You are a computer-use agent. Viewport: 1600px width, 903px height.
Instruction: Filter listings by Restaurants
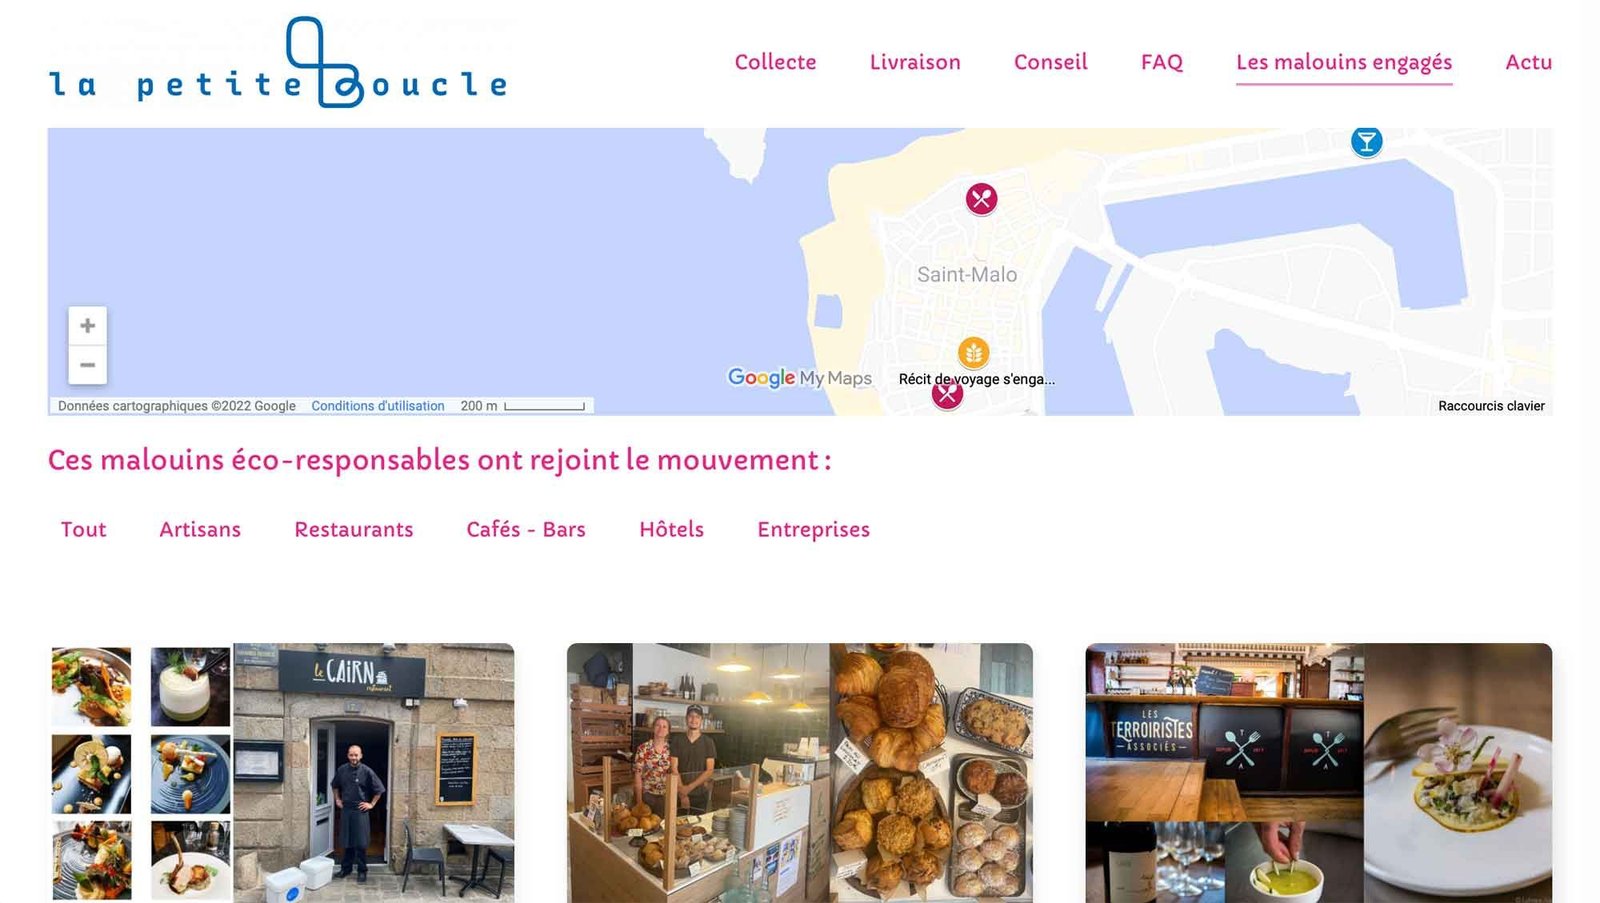[354, 529]
